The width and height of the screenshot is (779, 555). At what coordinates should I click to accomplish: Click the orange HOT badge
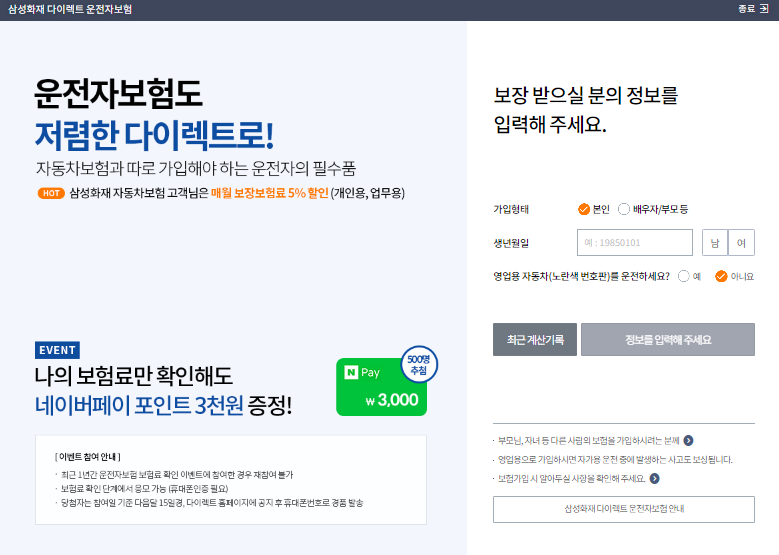(51, 193)
